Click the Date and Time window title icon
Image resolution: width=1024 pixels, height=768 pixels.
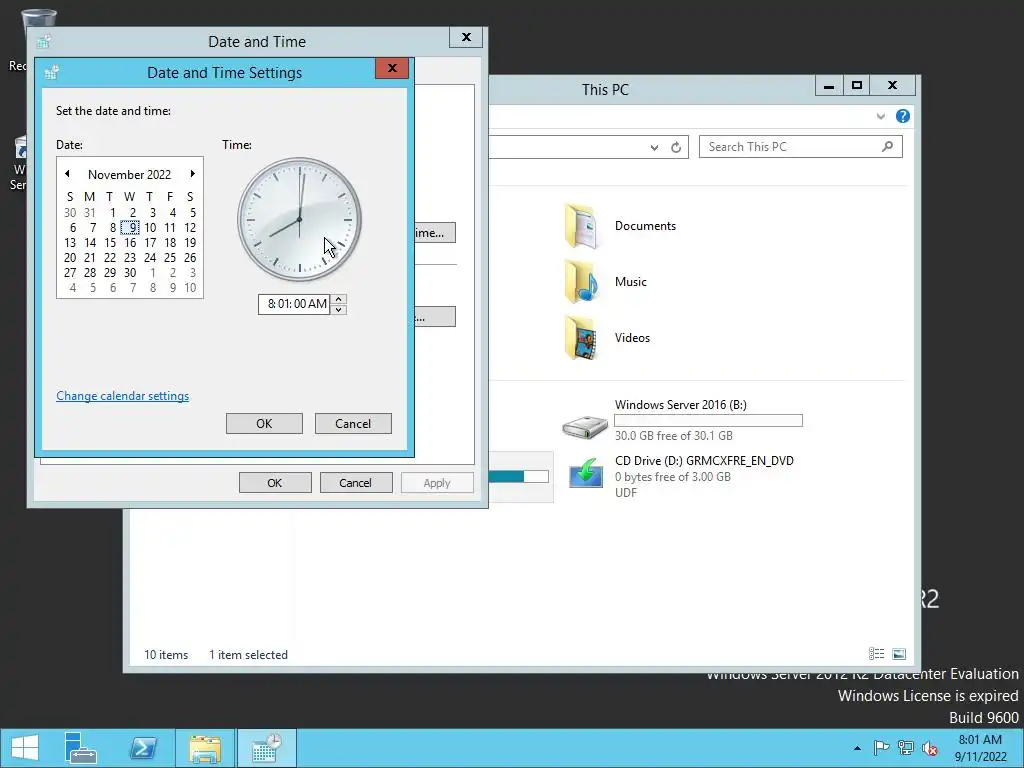click(44, 42)
